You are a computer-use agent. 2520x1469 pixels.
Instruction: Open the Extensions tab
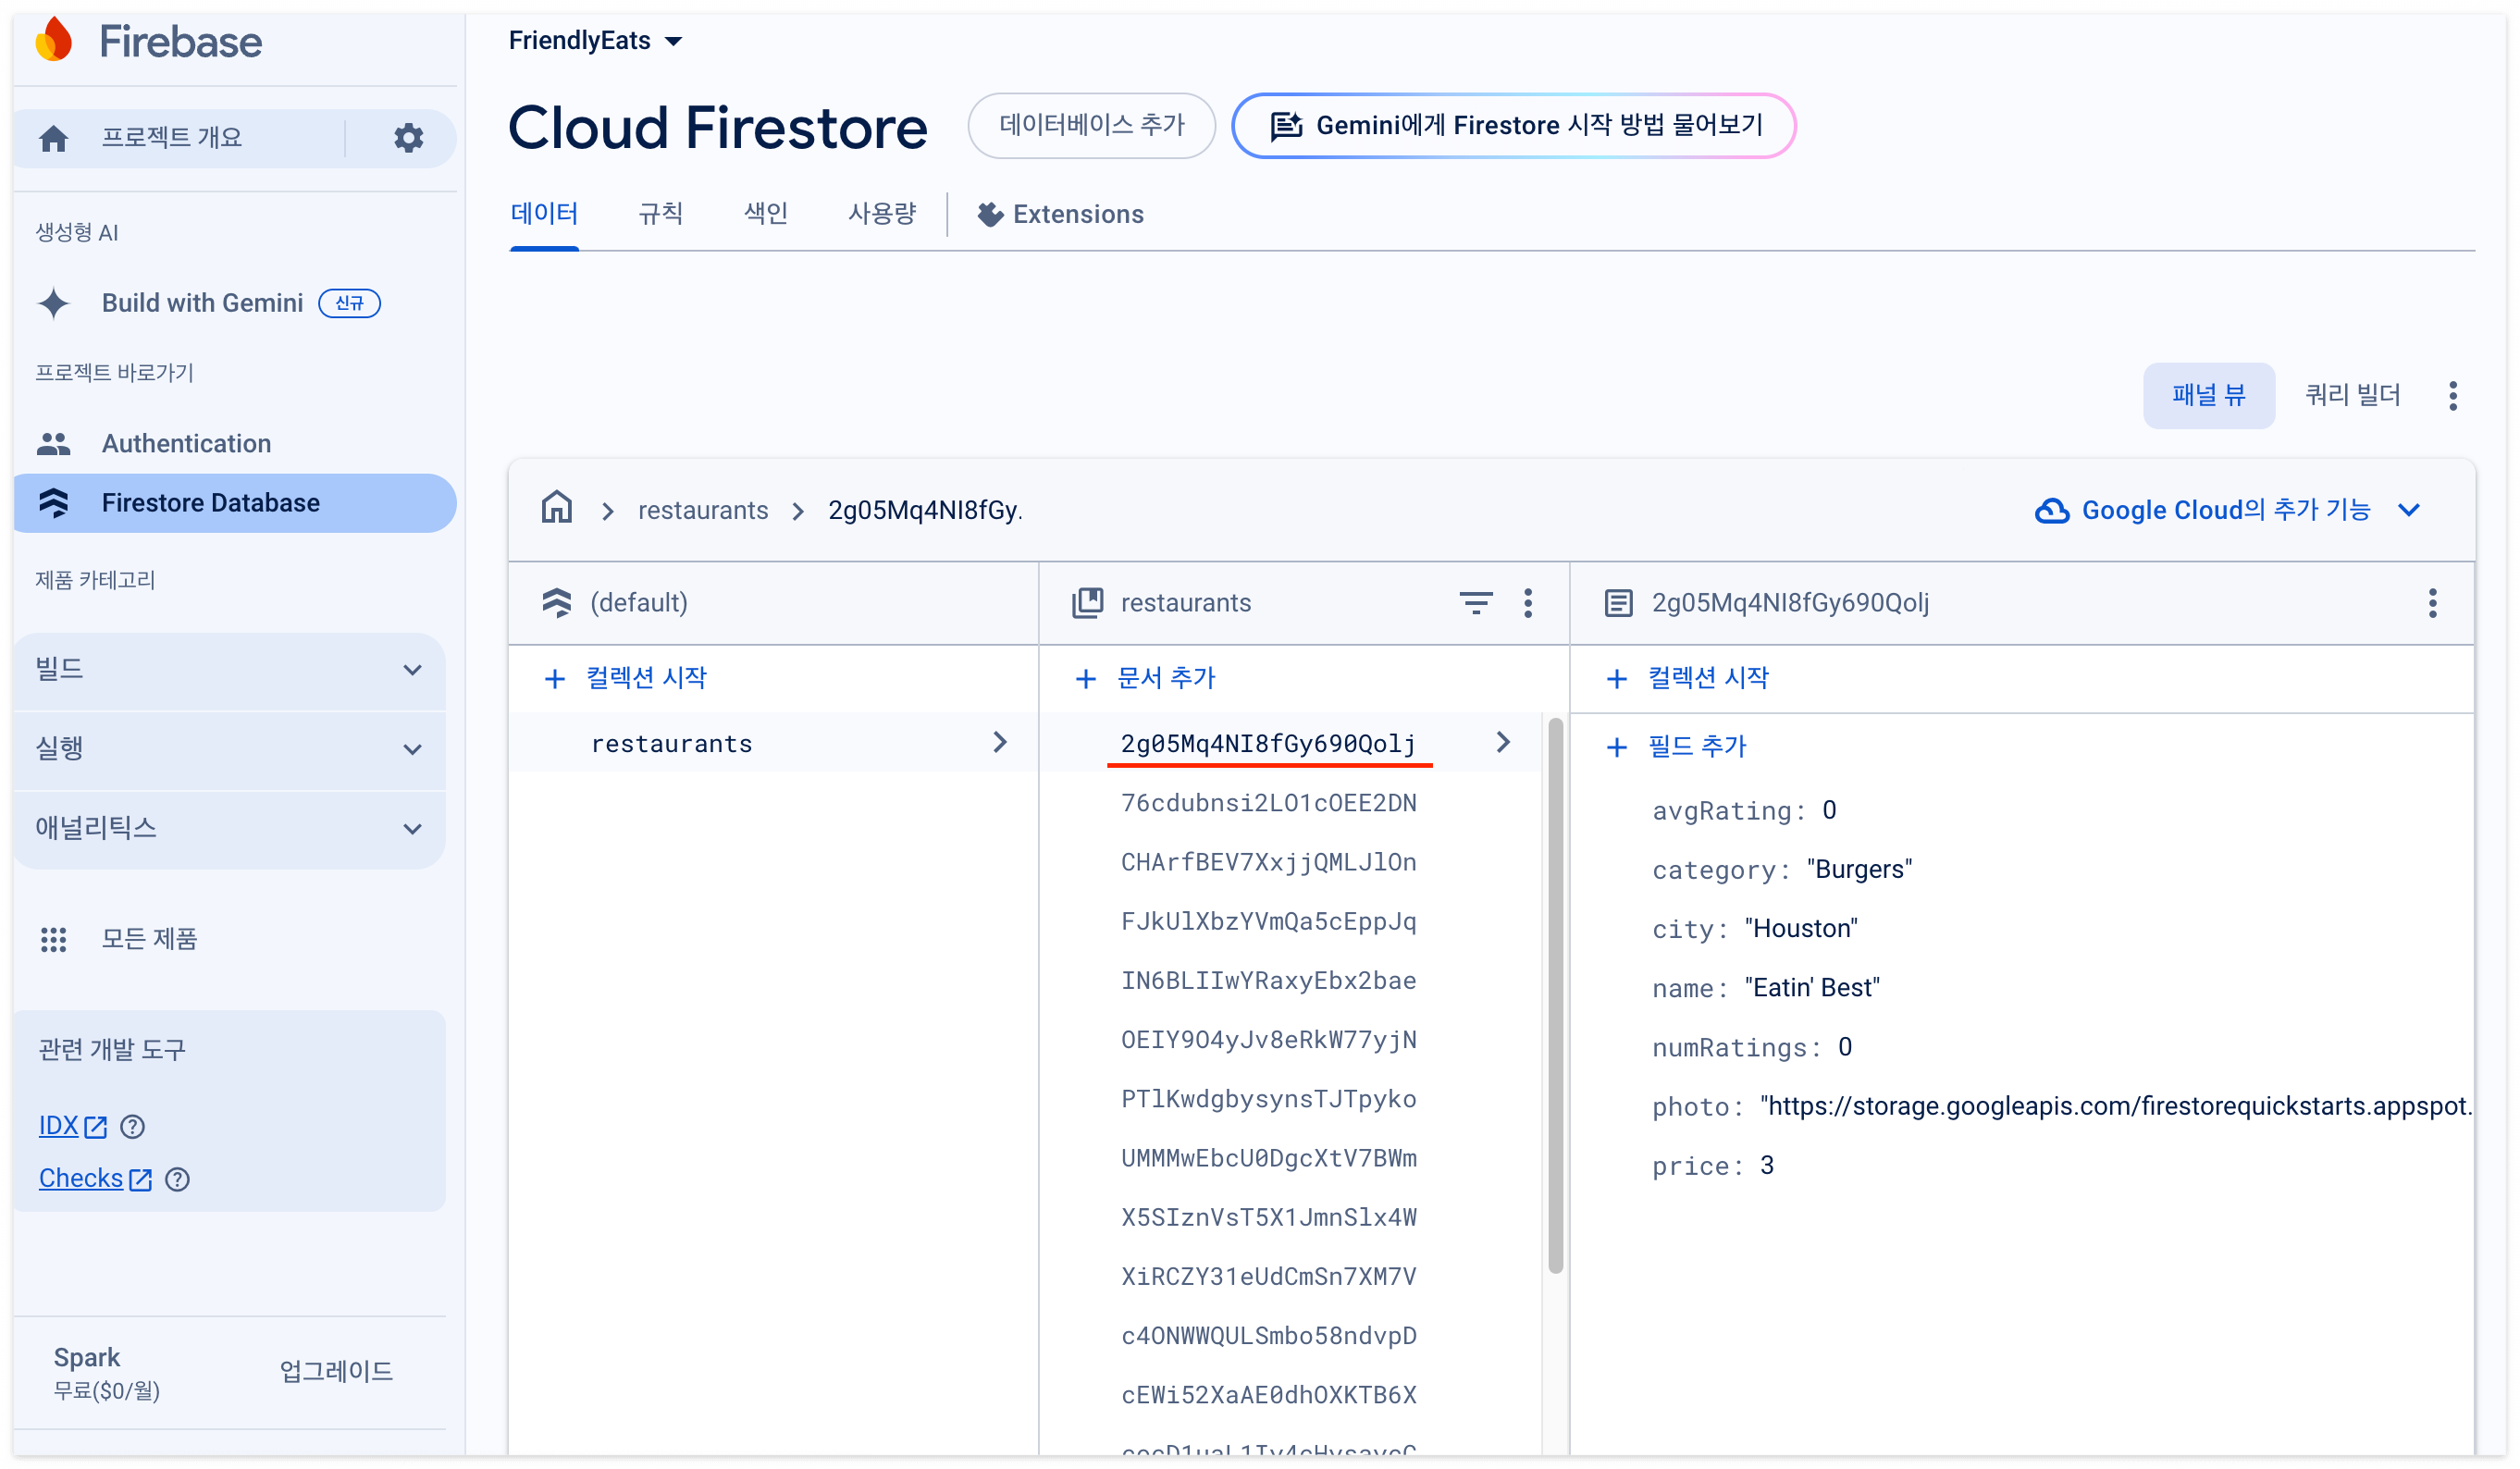1060,214
